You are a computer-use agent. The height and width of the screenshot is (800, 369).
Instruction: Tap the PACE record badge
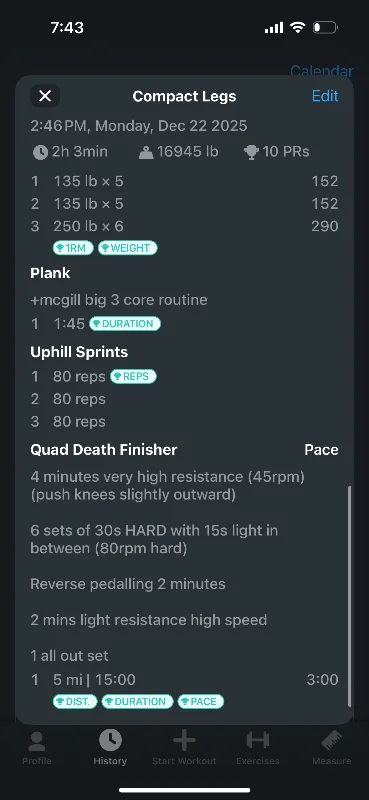coord(201,702)
